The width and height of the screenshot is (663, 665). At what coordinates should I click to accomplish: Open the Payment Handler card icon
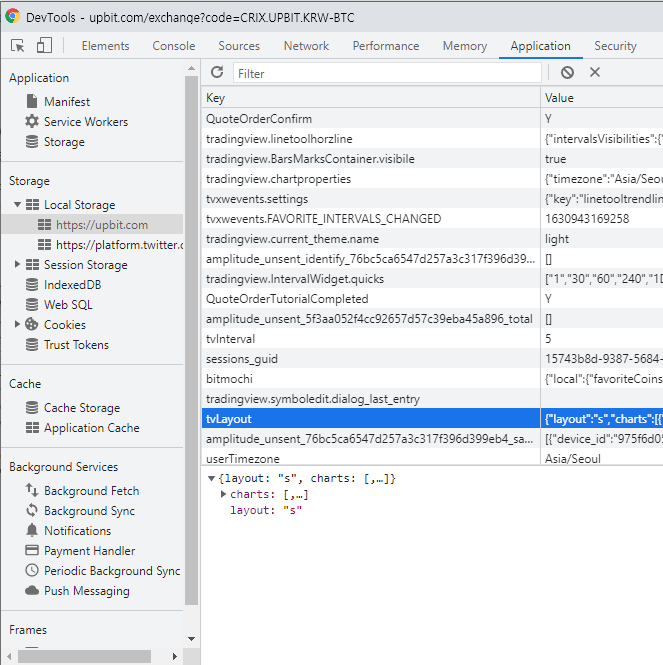[x=32, y=550]
